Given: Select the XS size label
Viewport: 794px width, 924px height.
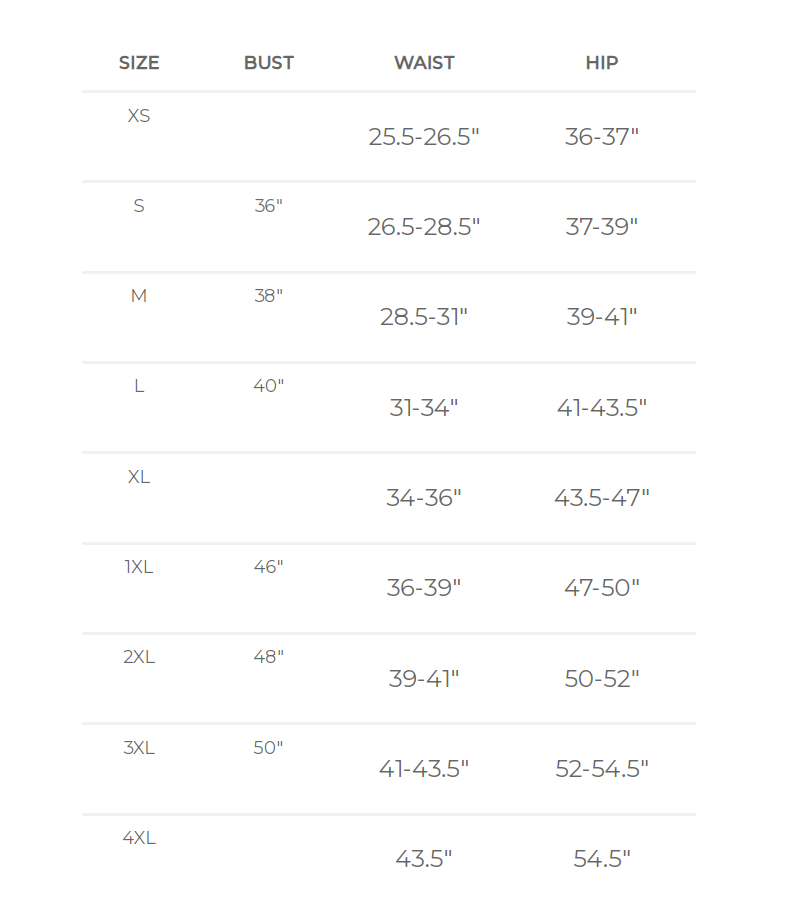Looking at the screenshot, I should tap(139, 116).
